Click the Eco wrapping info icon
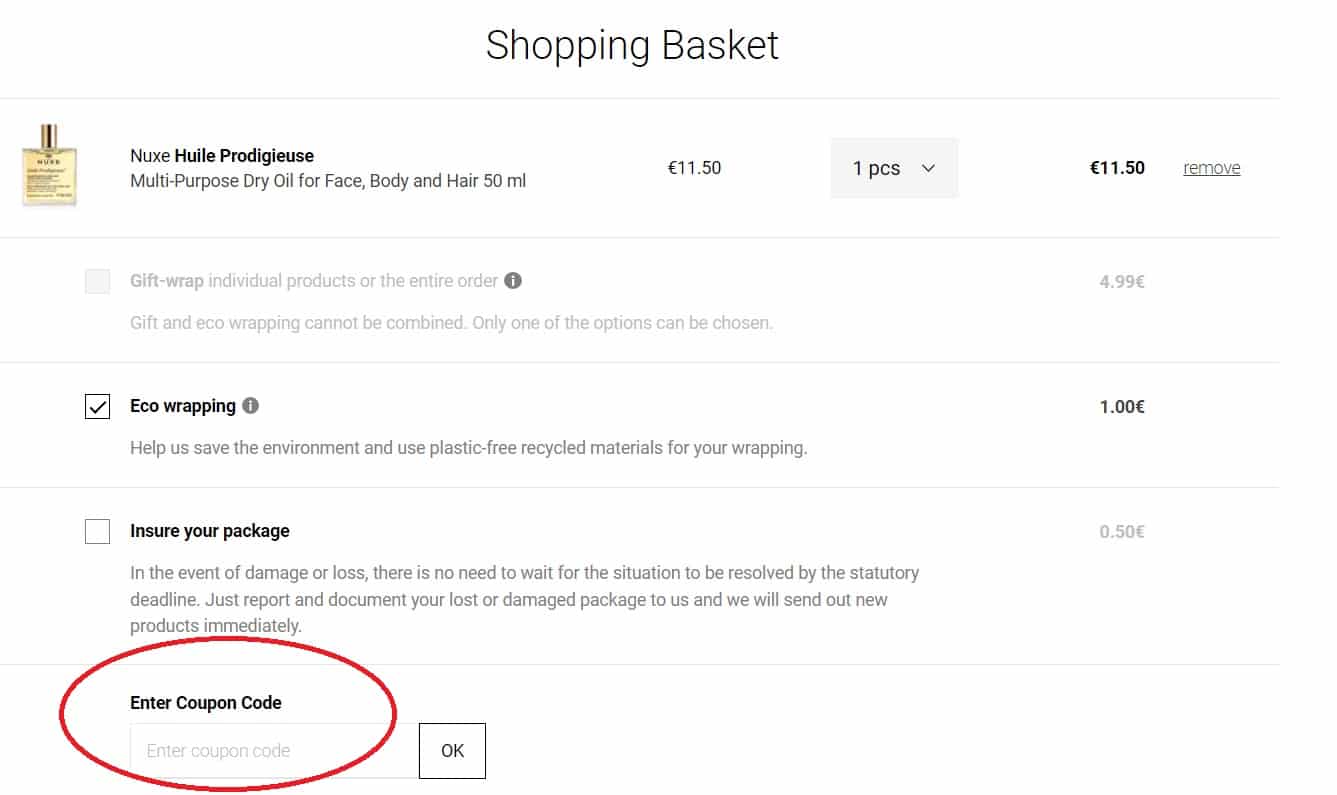This screenshot has height=795, width=1337. pos(251,405)
